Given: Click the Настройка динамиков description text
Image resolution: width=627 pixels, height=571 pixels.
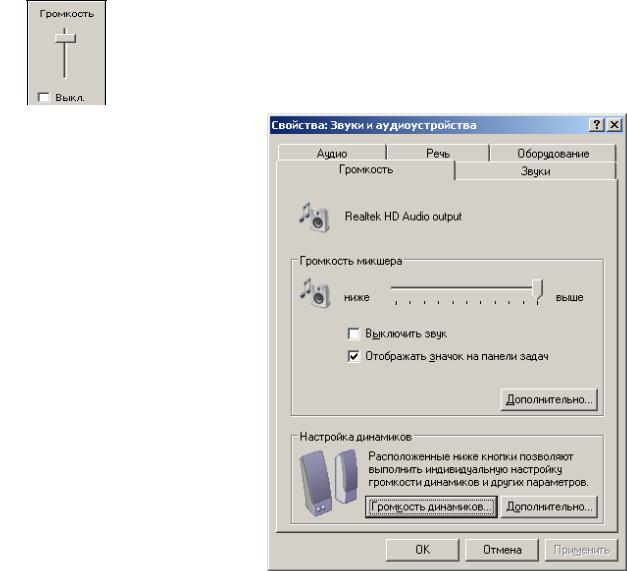Looking at the screenshot, I should click(x=478, y=469).
